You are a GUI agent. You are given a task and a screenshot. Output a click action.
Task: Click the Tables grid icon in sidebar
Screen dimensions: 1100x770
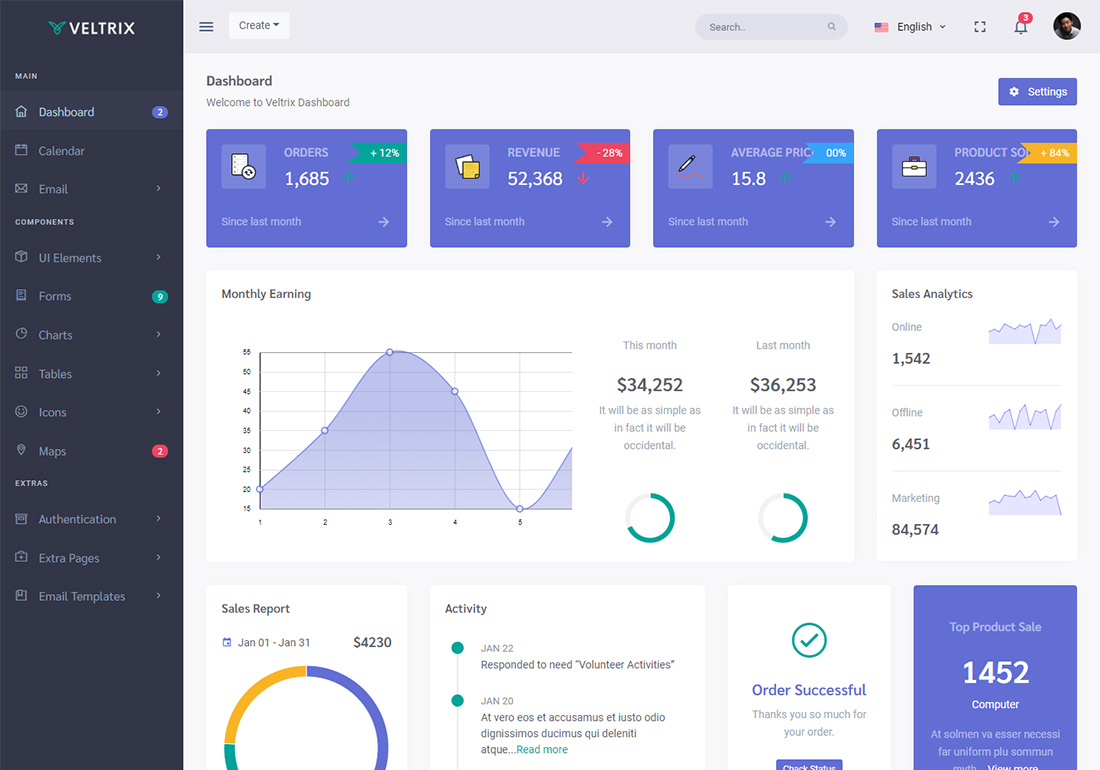[x=21, y=373]
